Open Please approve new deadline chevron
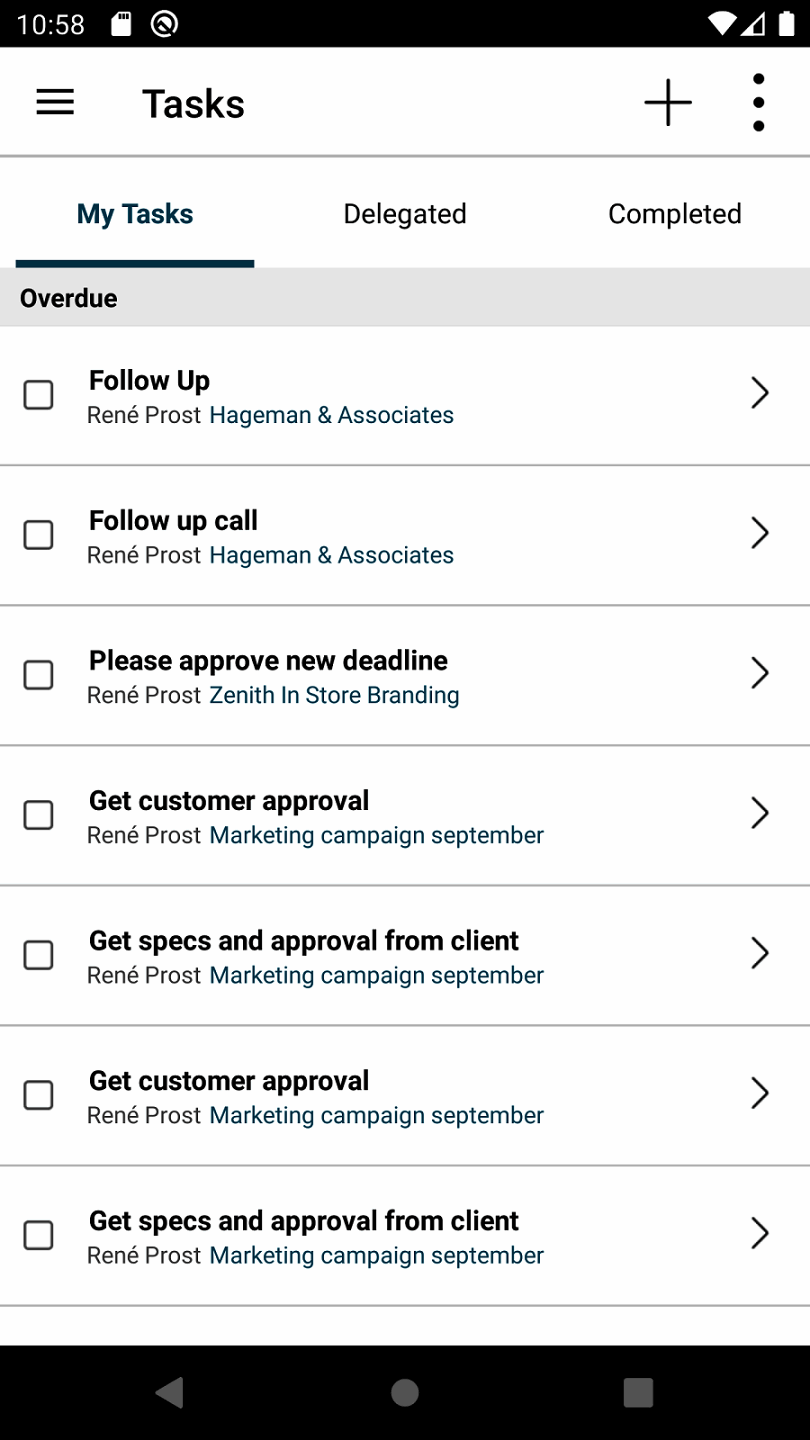This screenshot has height=1440, width=810. click(x=760, y=674)
